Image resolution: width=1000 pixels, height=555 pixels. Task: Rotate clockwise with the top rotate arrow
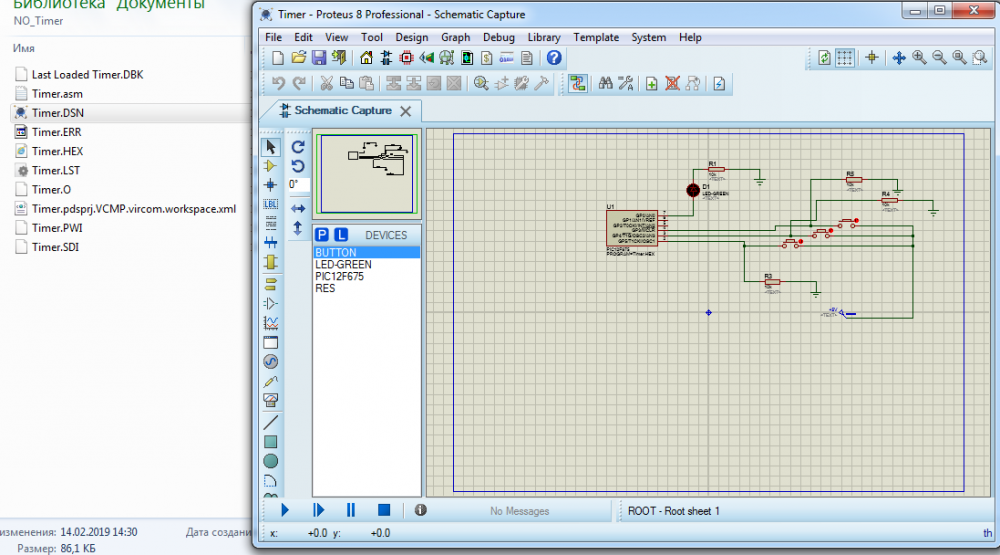[x=298, y=147]
